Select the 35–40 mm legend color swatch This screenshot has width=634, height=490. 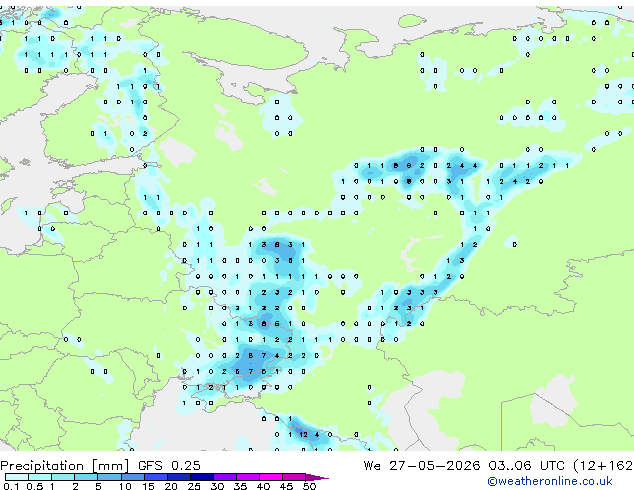click(x=247, y=477)
